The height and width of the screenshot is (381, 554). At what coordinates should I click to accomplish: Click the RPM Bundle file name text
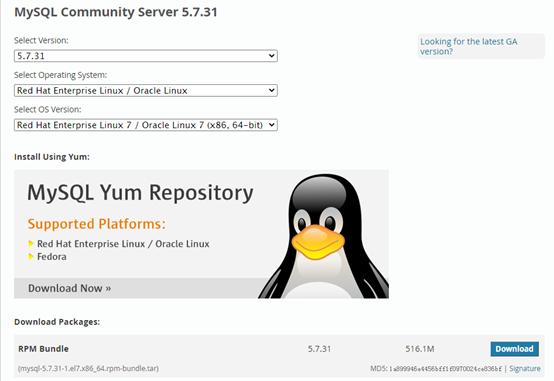coord(88,368)
